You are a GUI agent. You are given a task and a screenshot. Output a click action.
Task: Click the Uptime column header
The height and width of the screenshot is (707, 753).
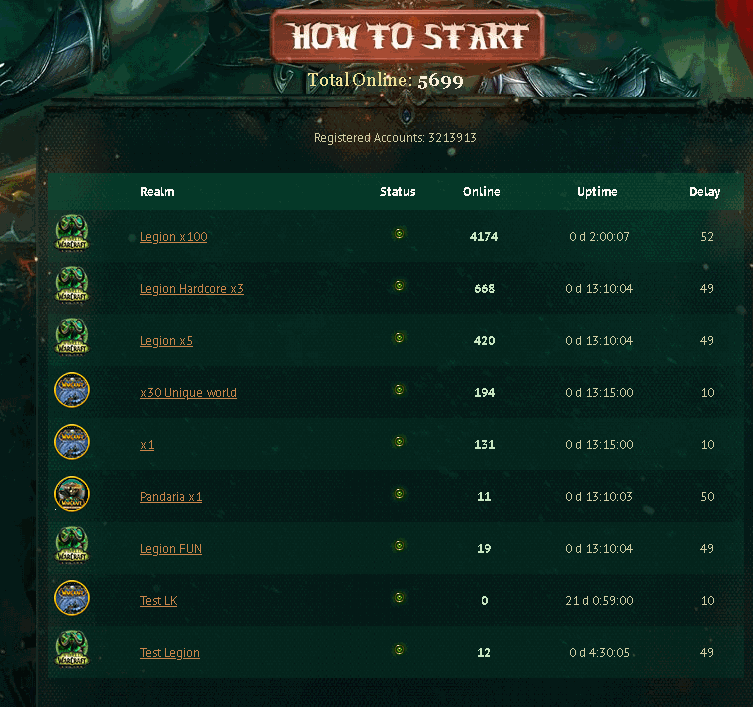(x=597, y=192)
